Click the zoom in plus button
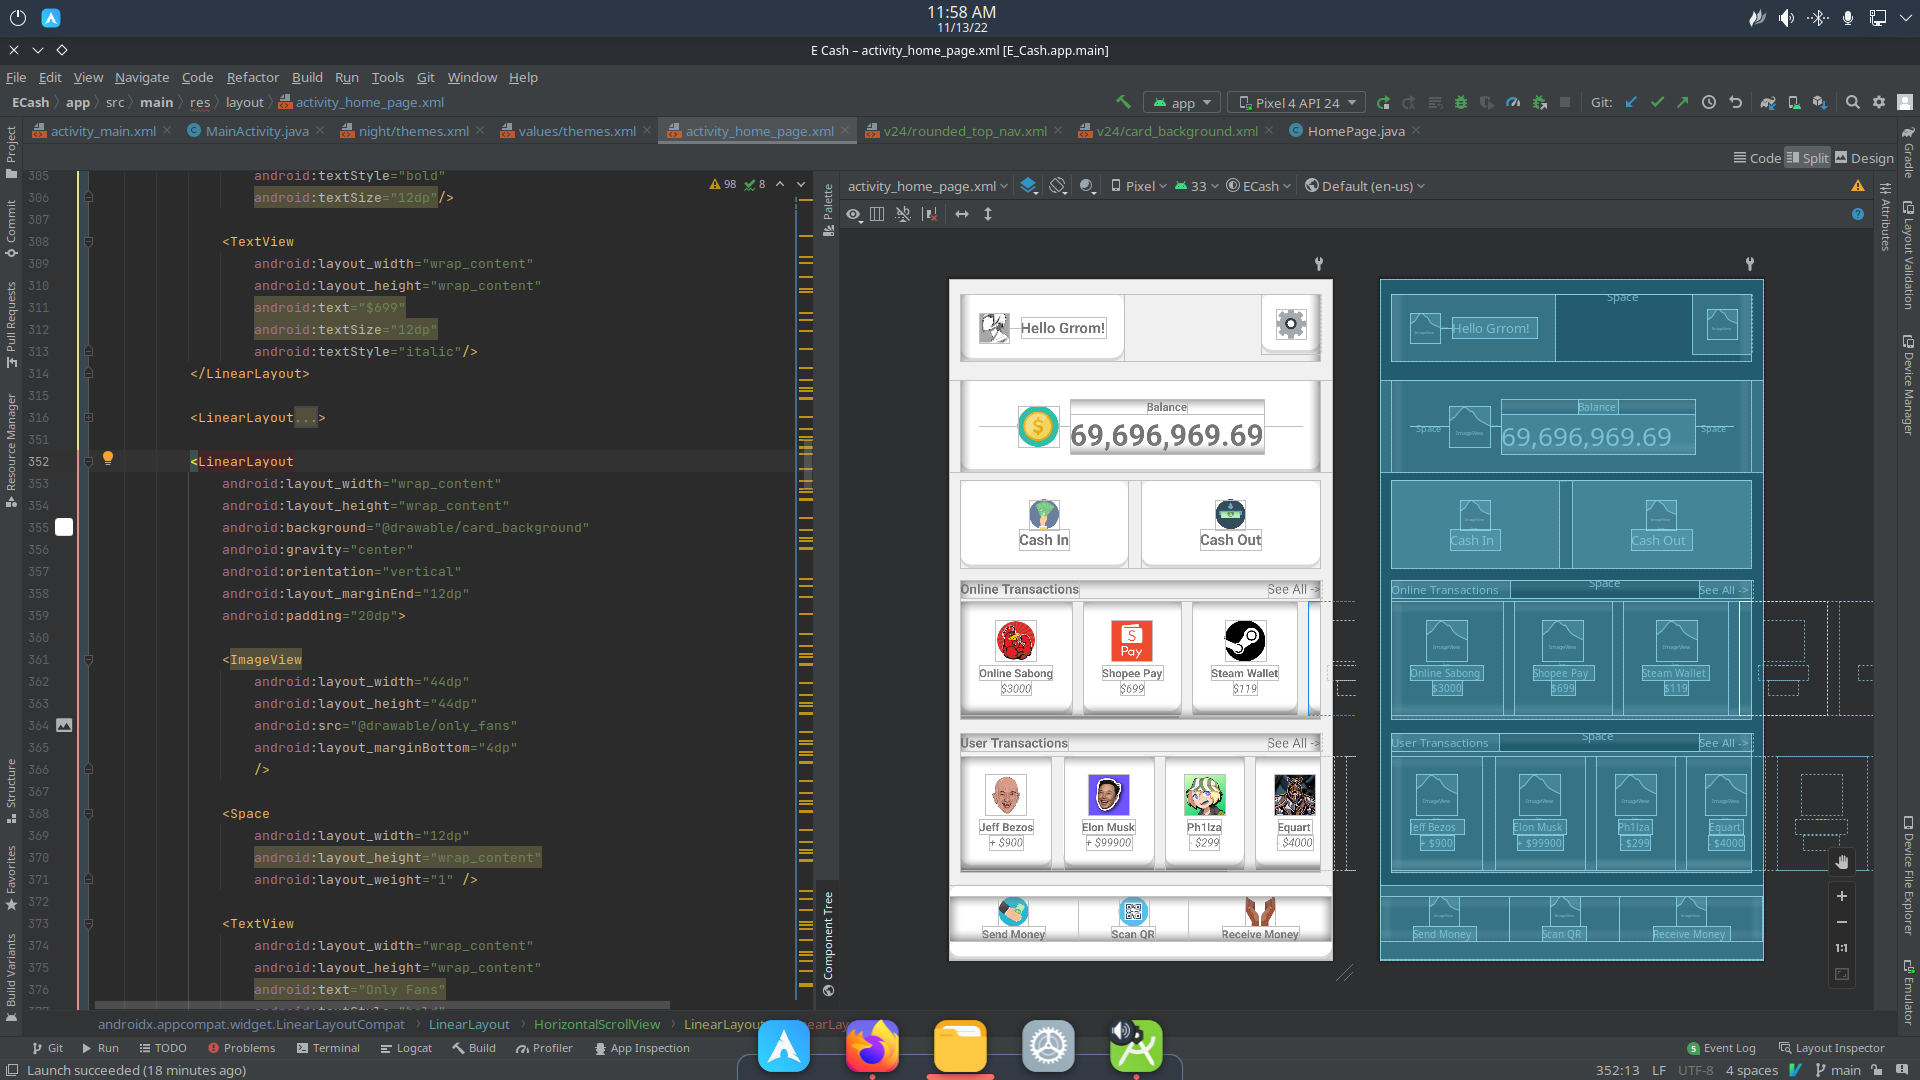 click(1842, 896)
